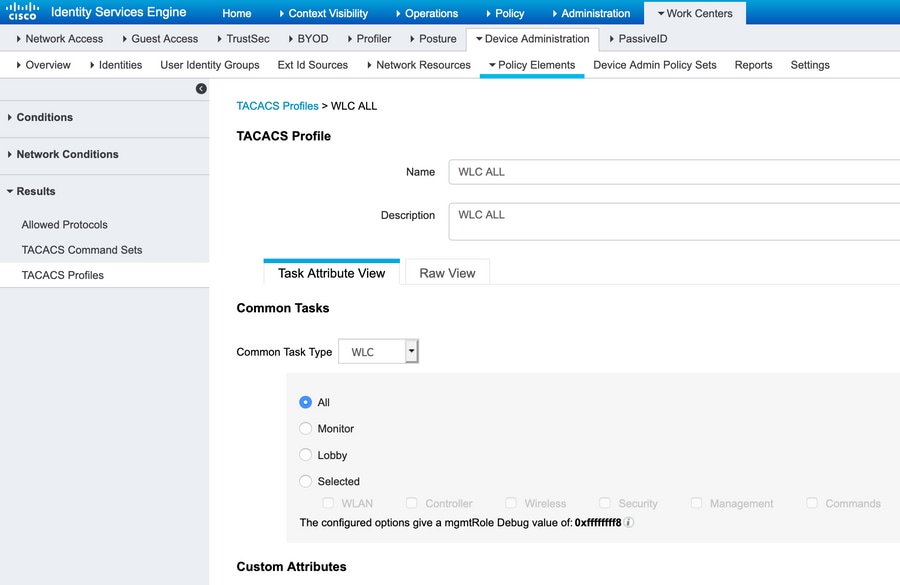
Task: Expand the Network Conditions section
Action: [x=67, y=154]
